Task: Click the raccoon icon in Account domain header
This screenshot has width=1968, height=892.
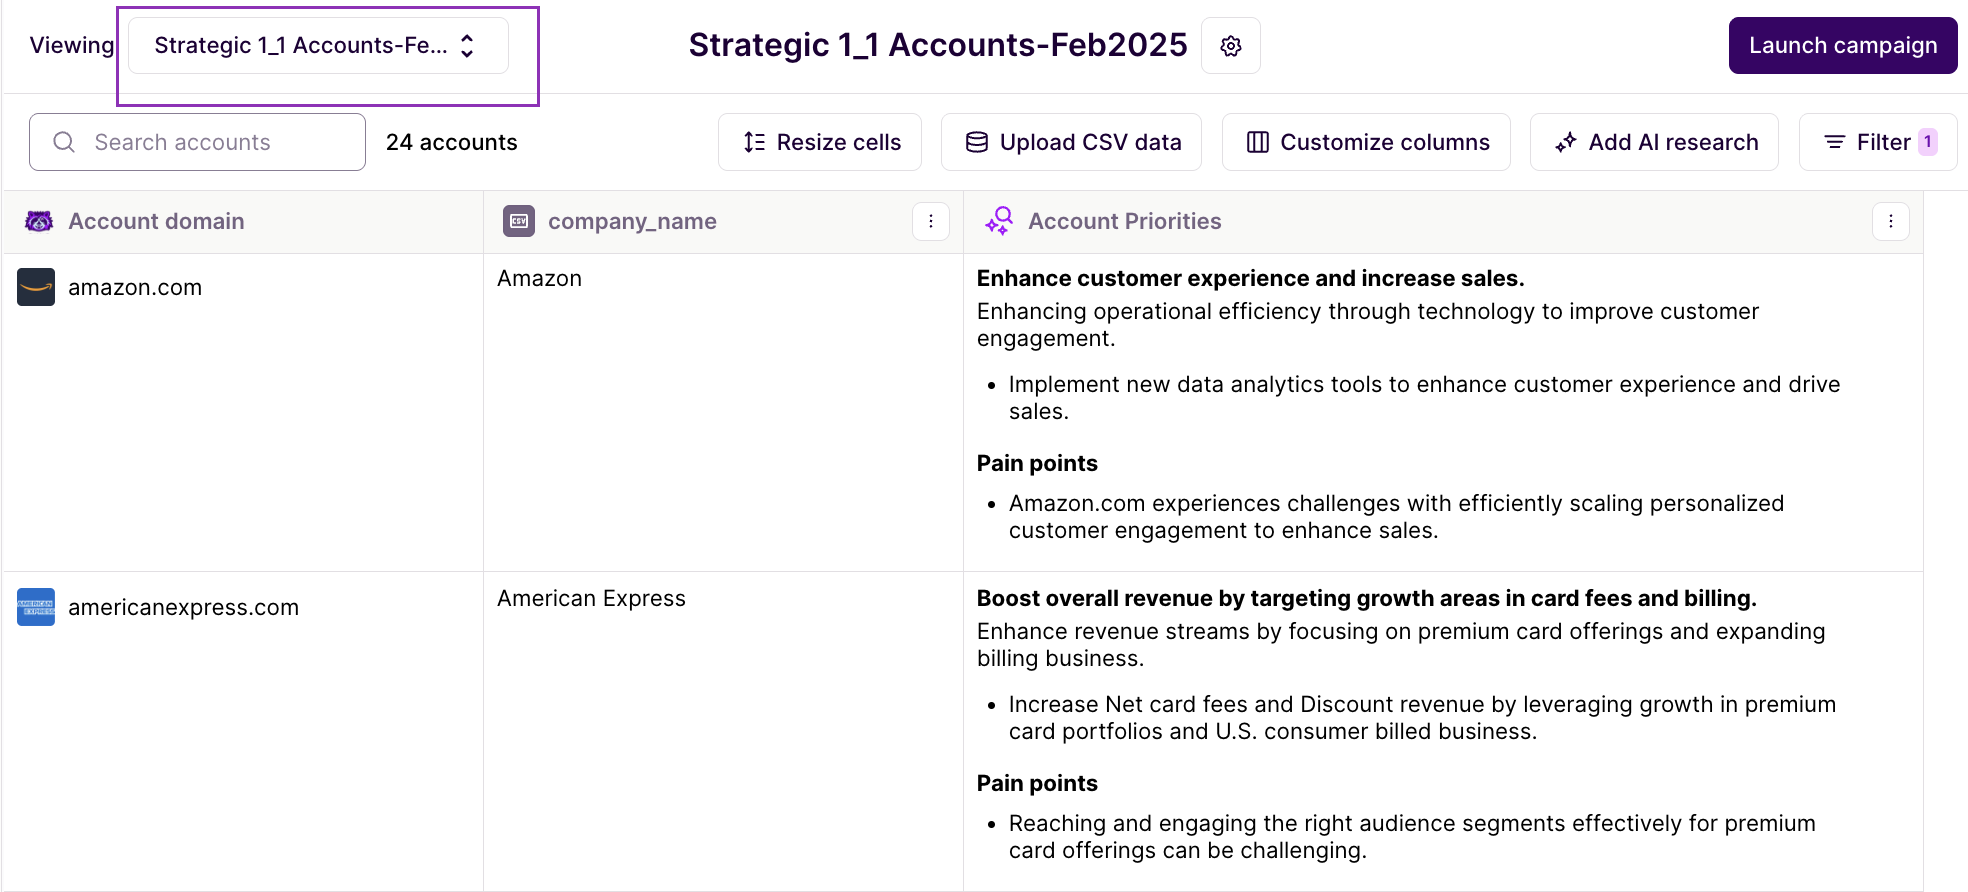Action: pyautogui.click(x=39, y=221)
